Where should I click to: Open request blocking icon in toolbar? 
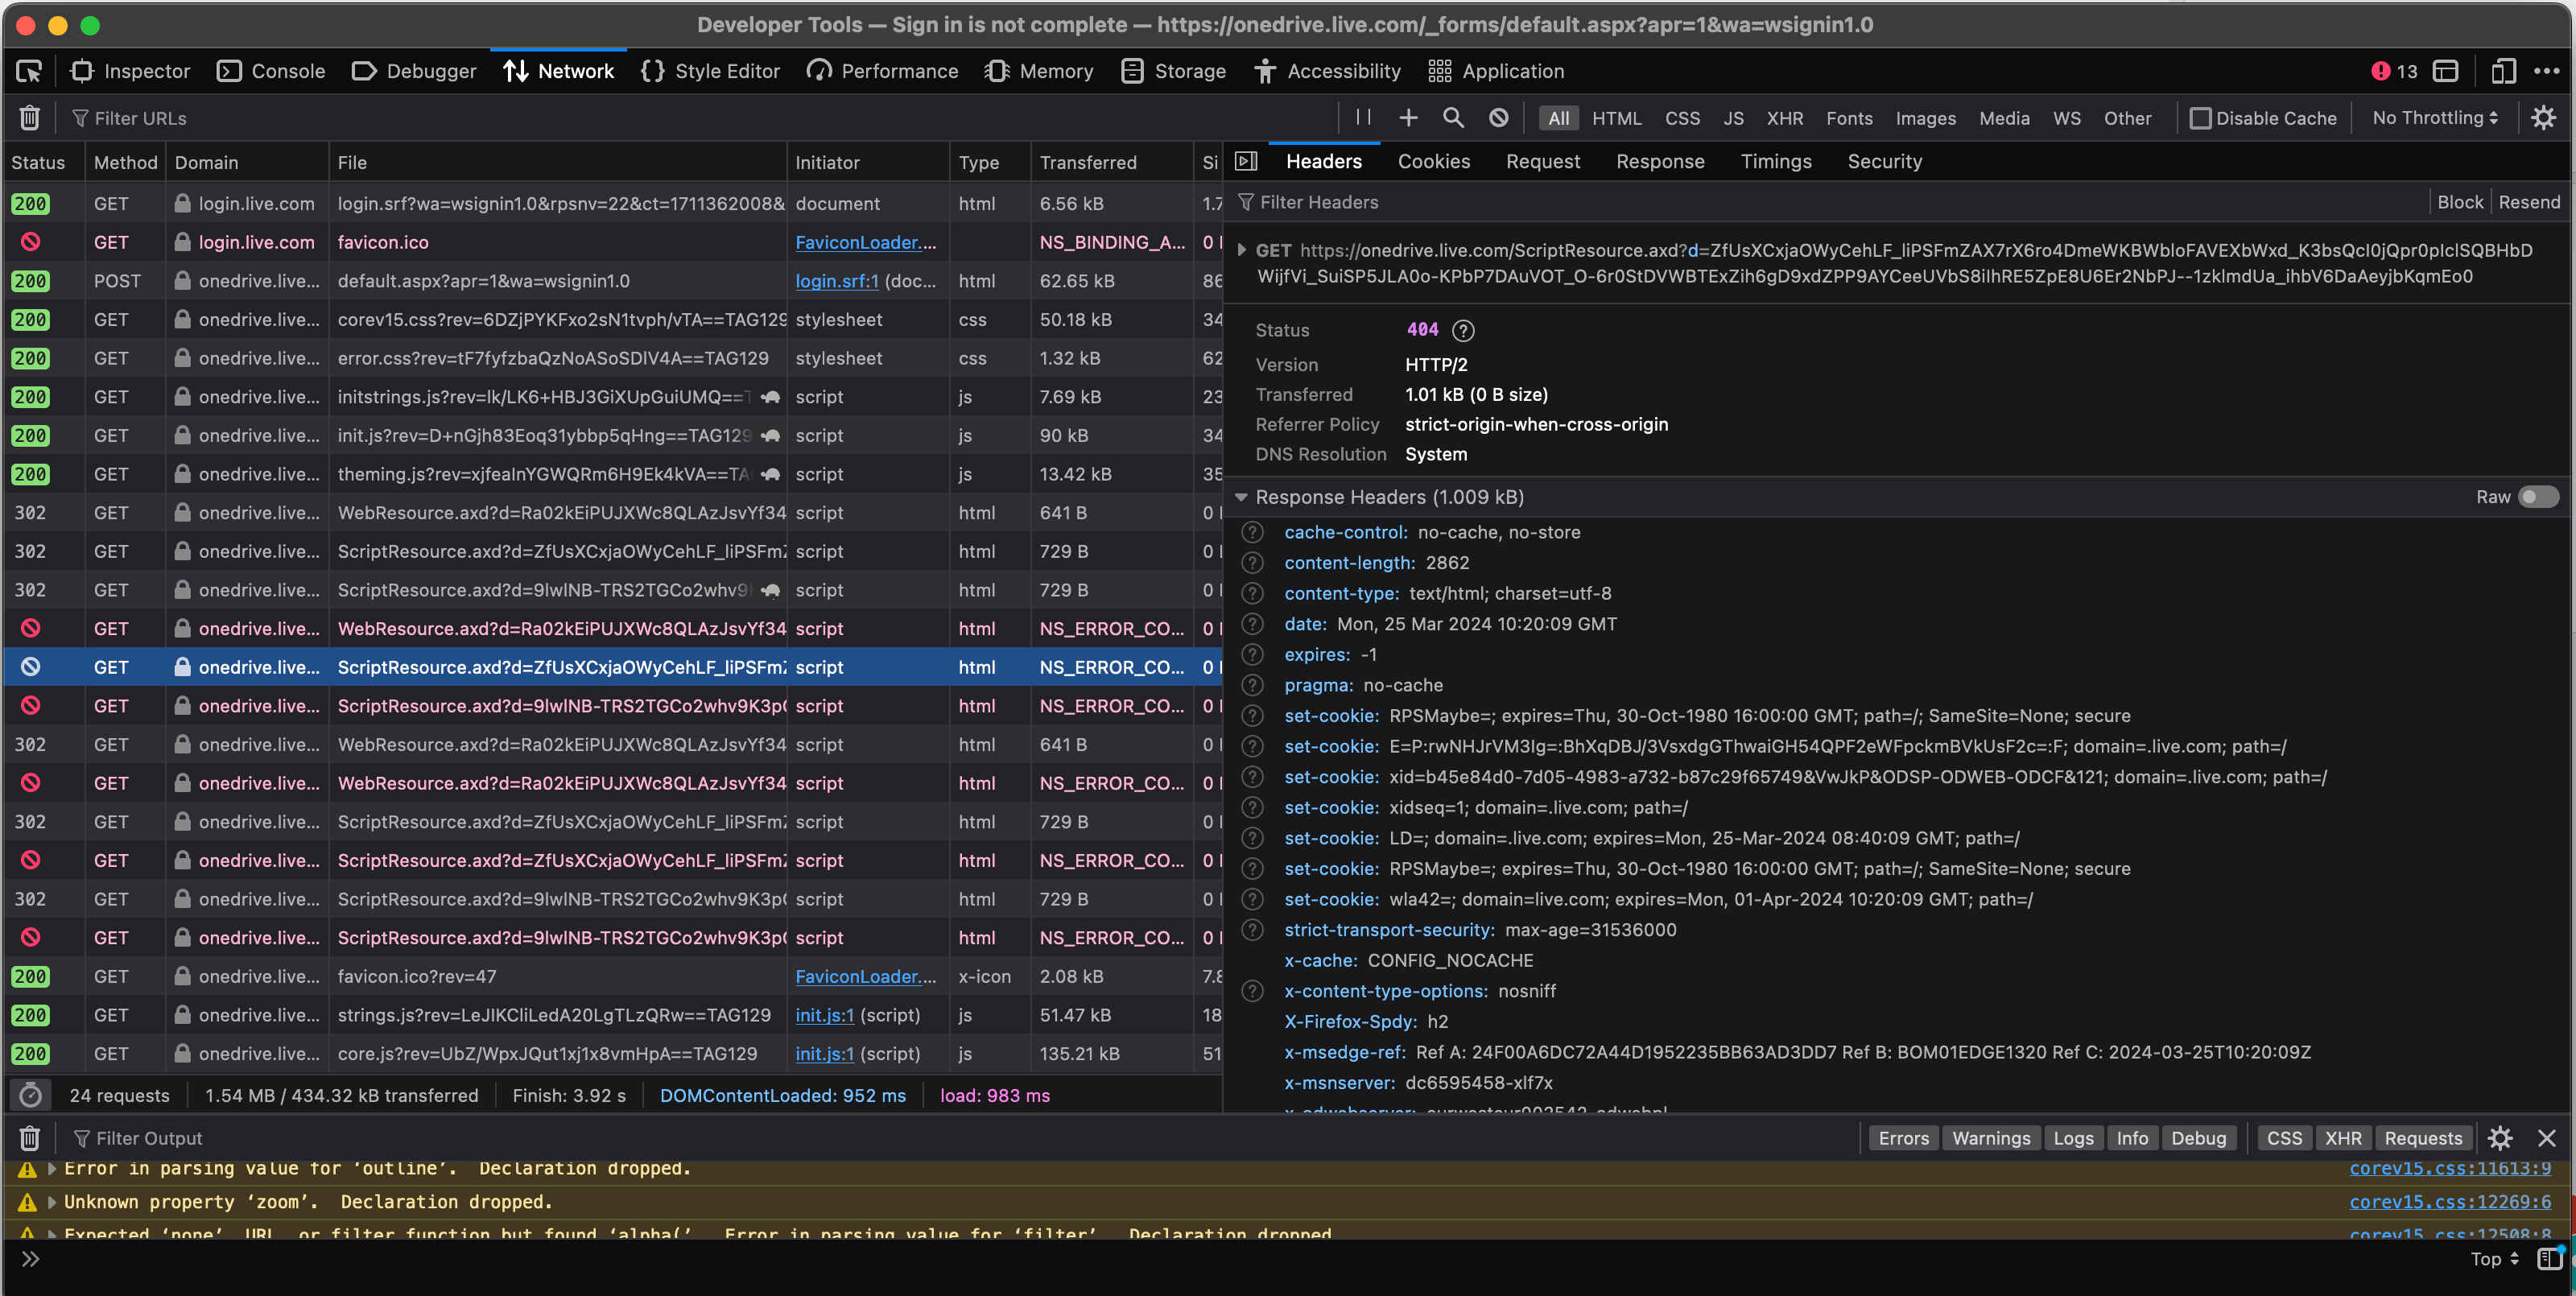(x=1498, y=118)
